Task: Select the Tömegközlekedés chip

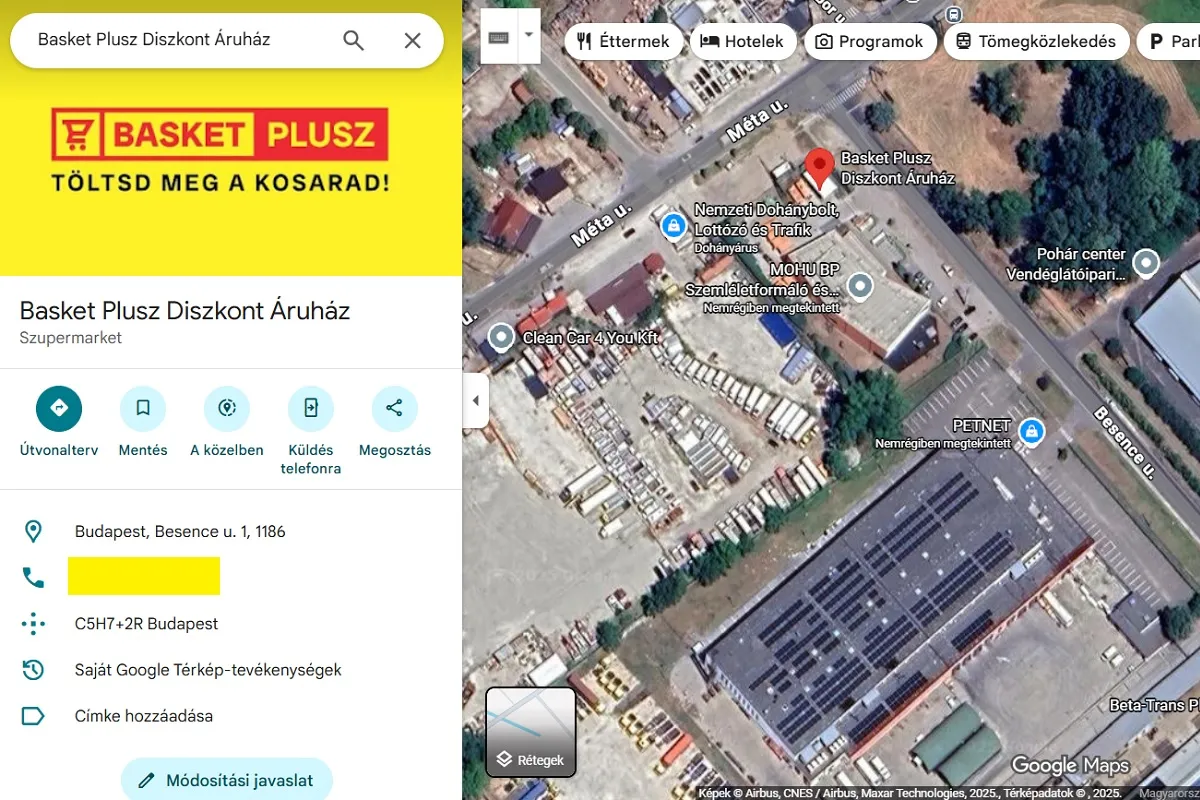Action: point(1036,42)
